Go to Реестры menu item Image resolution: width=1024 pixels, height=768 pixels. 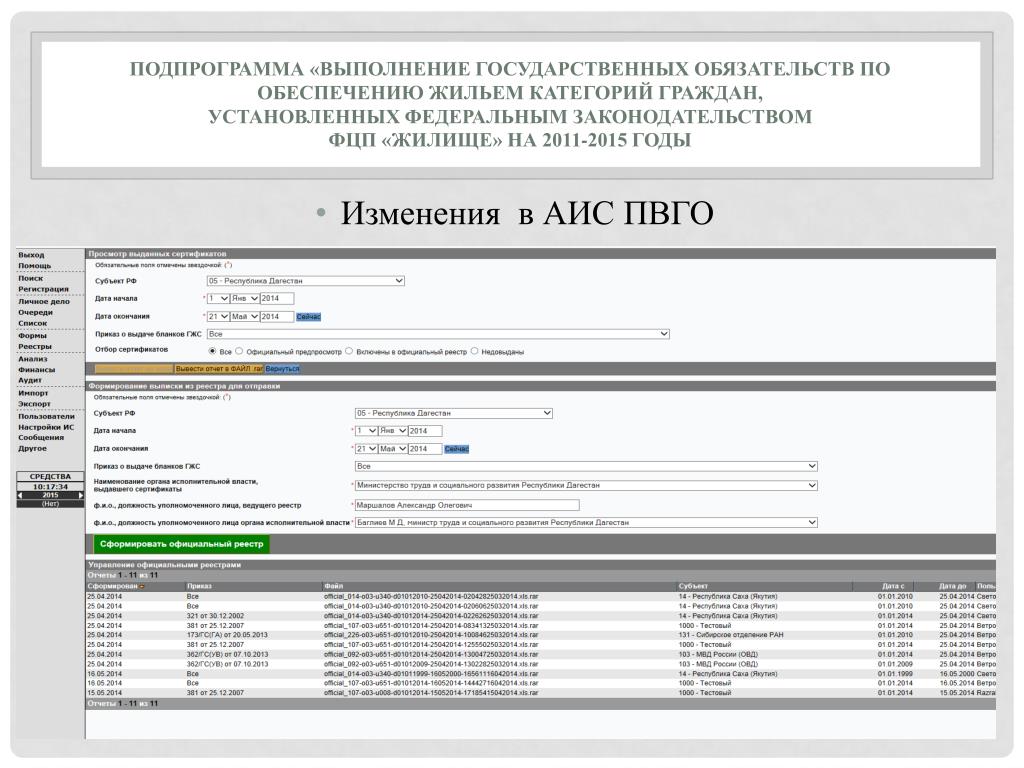tap(35, 347)
